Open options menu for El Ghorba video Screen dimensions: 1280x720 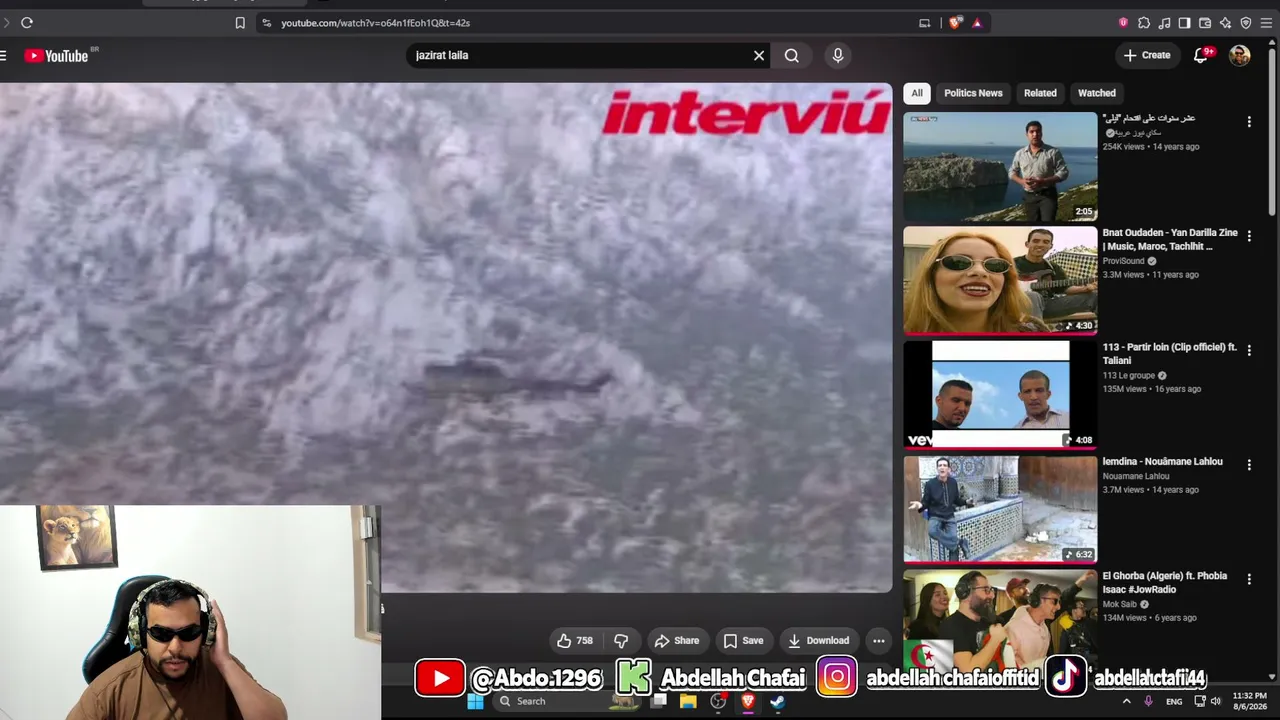point(1249,580)
